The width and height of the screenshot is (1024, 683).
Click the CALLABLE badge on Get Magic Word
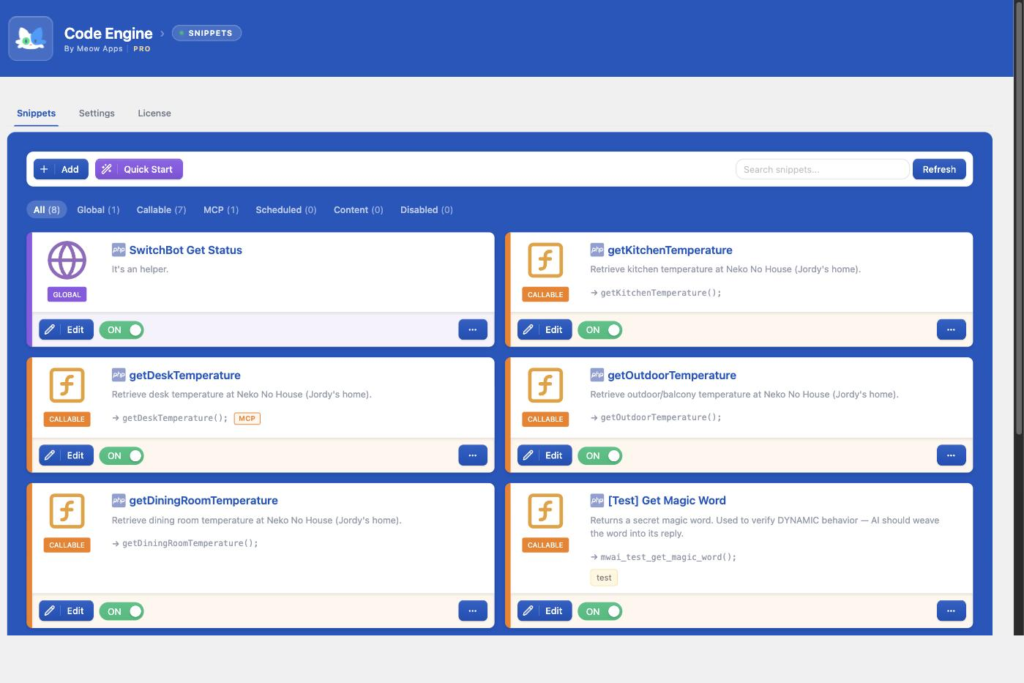[x=545, y=545]
